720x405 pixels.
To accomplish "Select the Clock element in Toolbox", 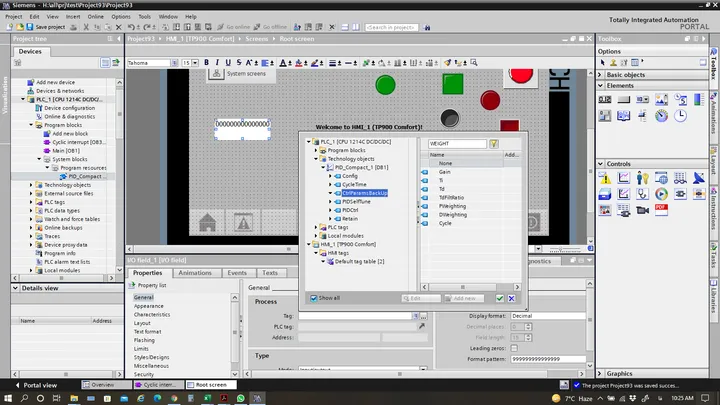I will click(680, 115).
